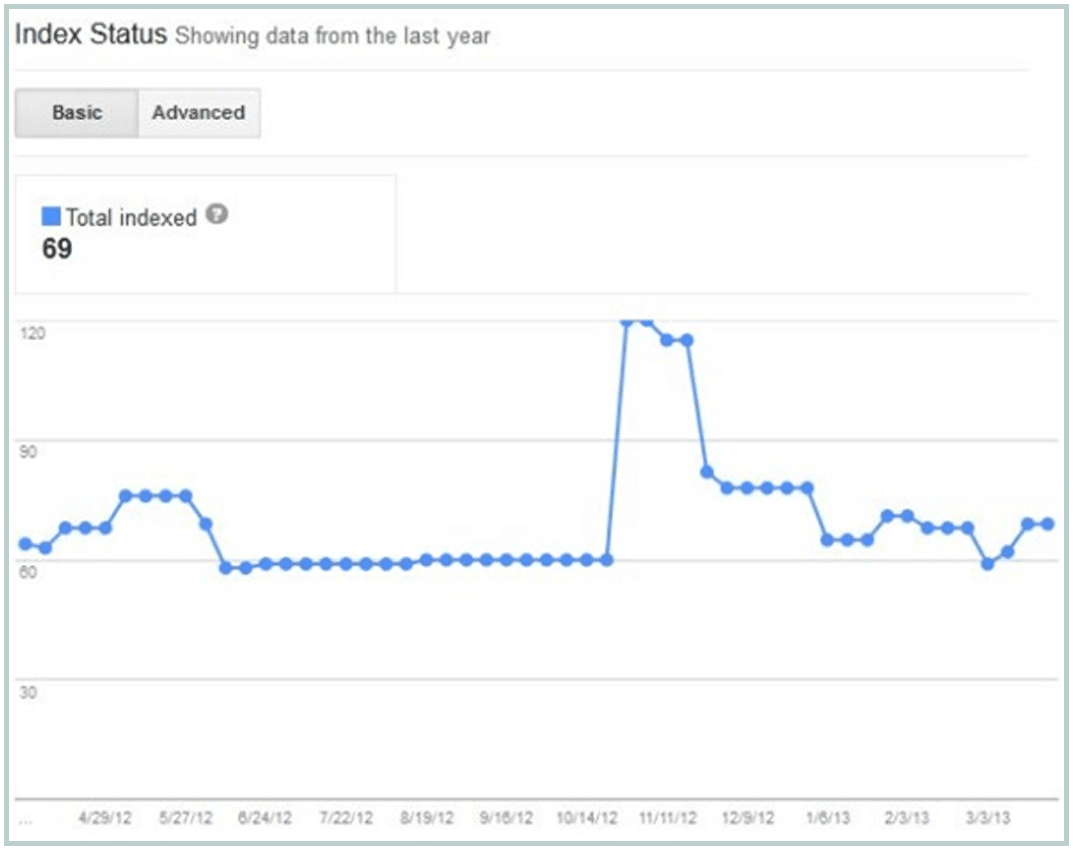Click the 11/11/12 date label
Viewport: 1073px width, 850px height.
tap(667, 818)
